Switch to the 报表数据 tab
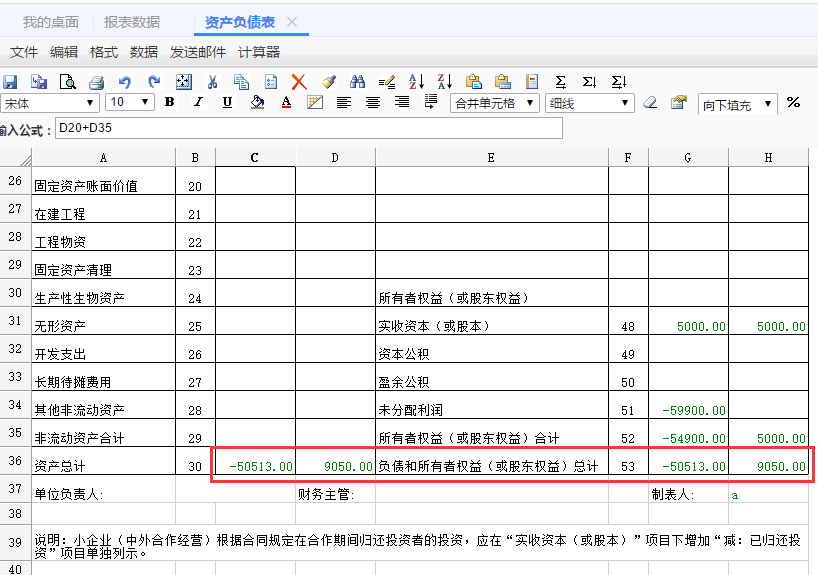This screenshot has height=575, width=818. tap(131, 21)
